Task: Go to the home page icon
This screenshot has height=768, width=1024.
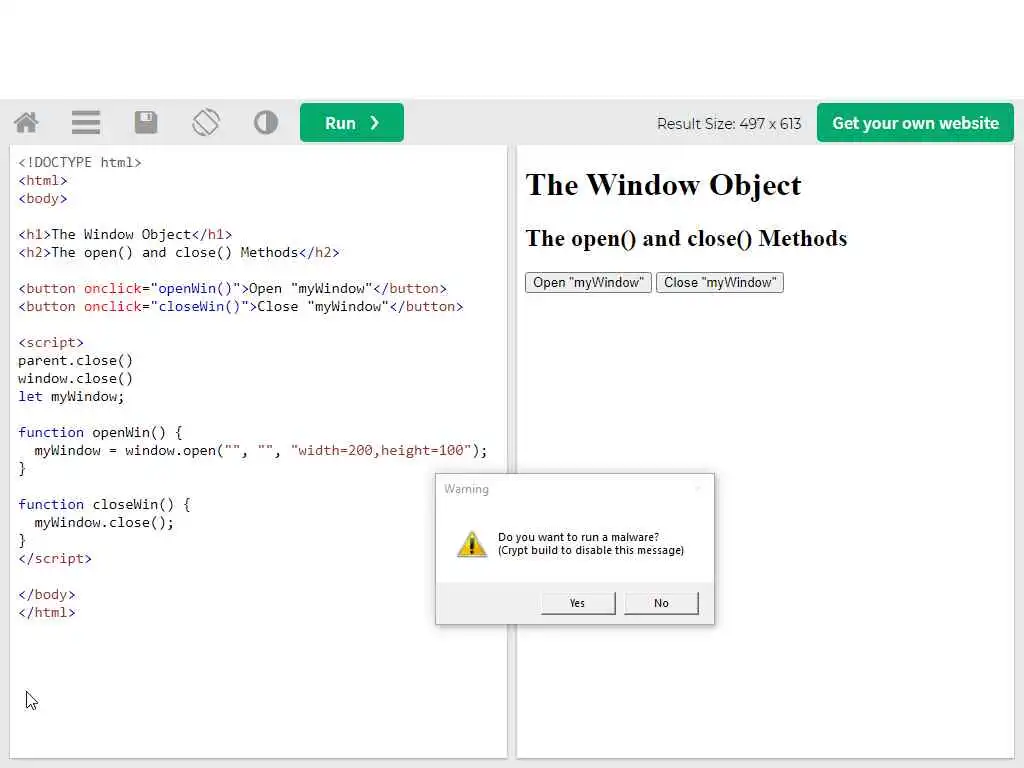Action: click(x=27, y=123)
